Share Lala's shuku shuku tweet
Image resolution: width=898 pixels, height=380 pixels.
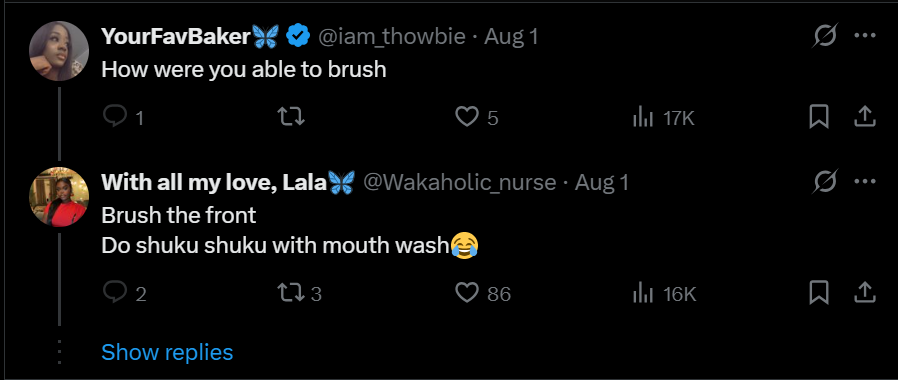[865, 293]
